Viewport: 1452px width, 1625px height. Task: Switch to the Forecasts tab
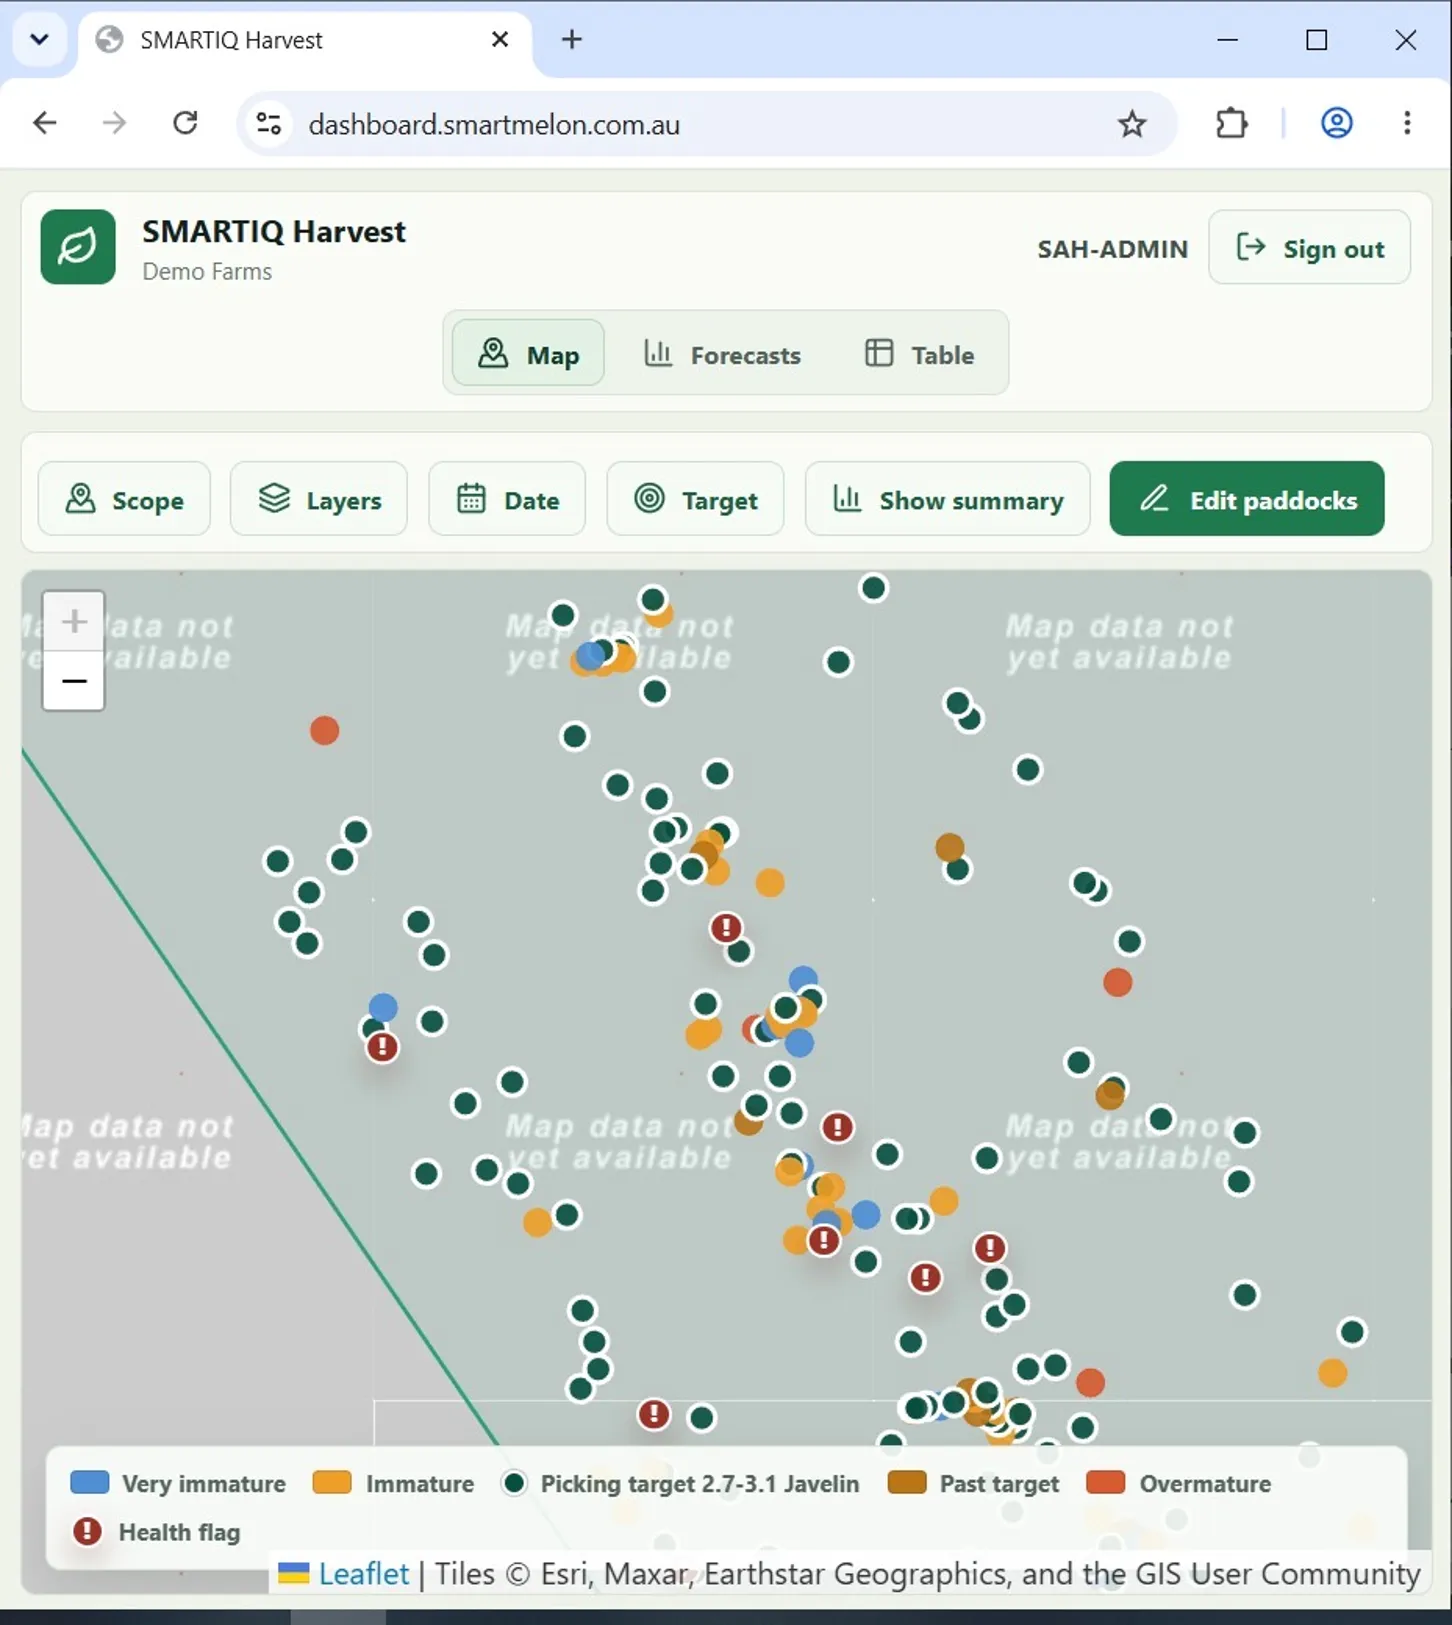click(x=723, y=353)
